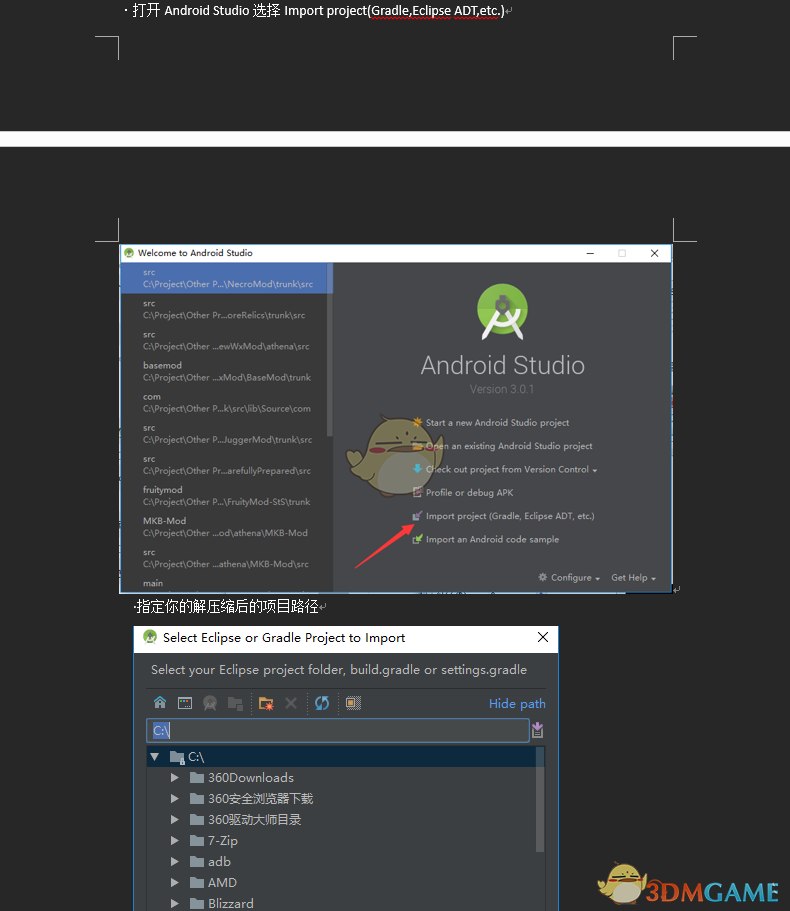Expand the AMD folder
Image resolution: width=790 pixels, height=911 pixels.
[x=174, y=882]
